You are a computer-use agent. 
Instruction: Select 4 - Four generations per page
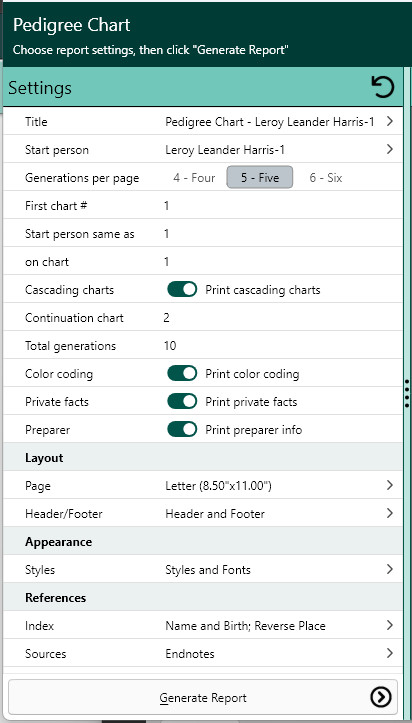194,178
